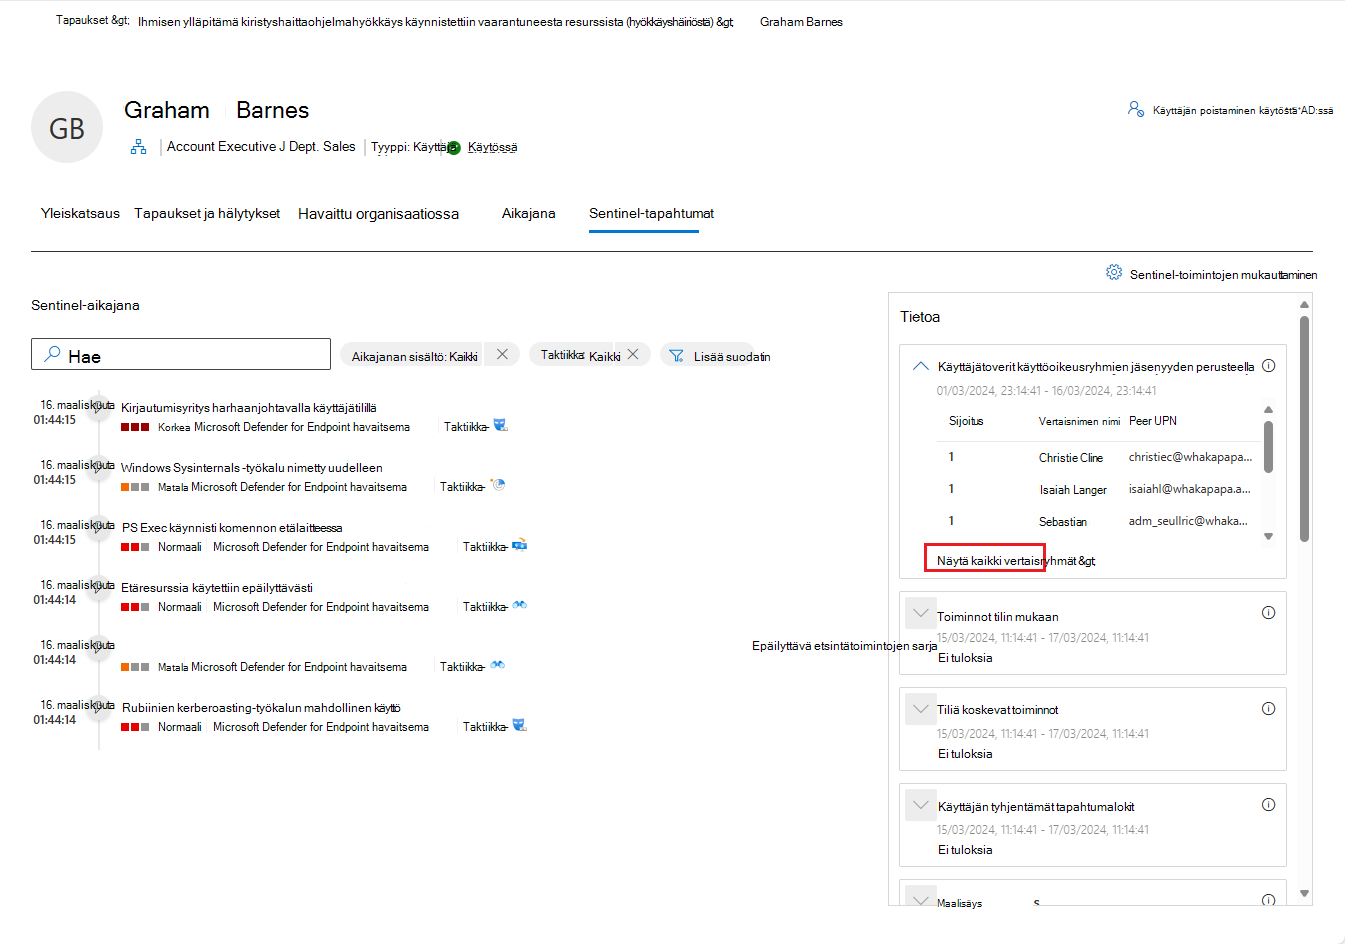The height and width of the screenshot is (944, 1345).
Task: Expand Toiminnot tilin mukaan card
Action: (x=921, y=612)
